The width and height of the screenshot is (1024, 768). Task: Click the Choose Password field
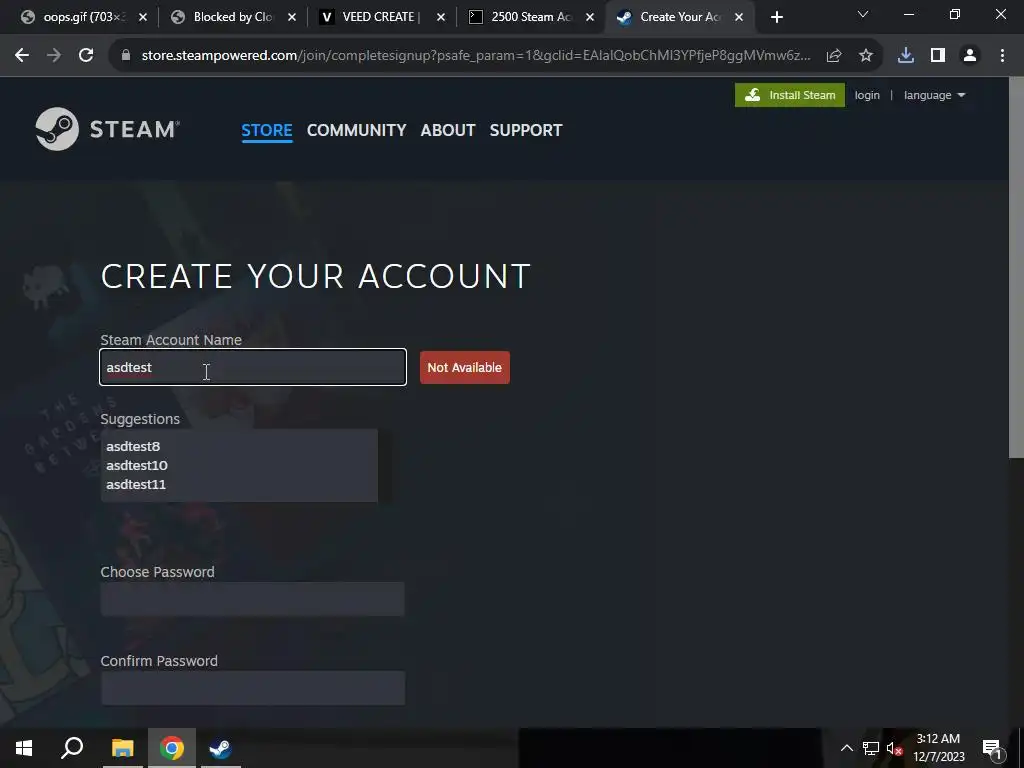click(x=253, y=599)
